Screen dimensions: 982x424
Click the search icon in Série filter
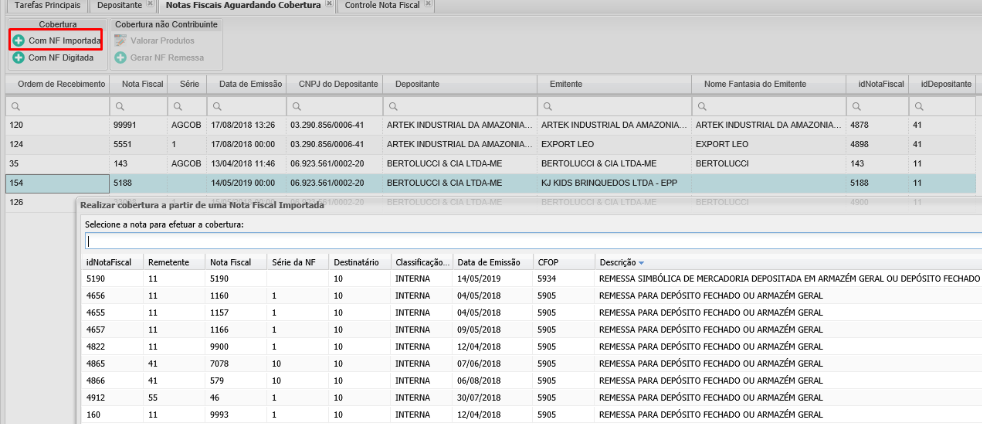pyautogui.click(x=178, y=106)
